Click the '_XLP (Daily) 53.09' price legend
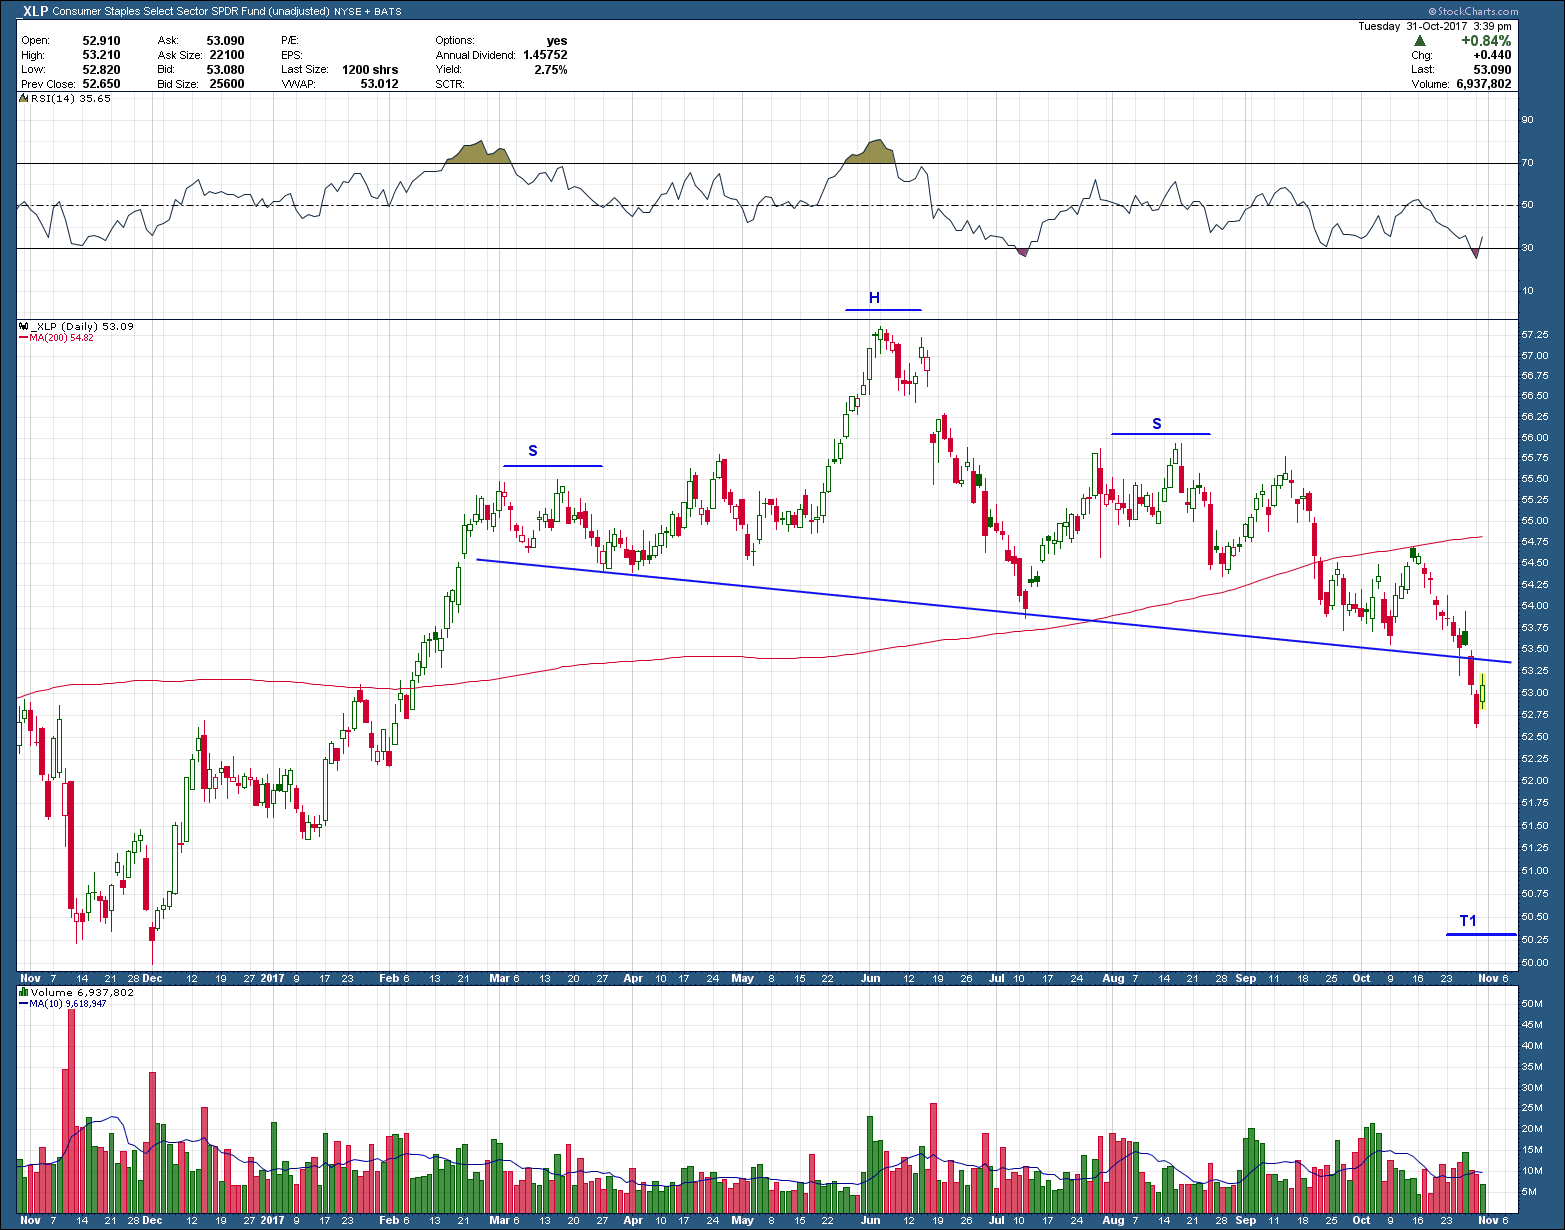Viewport: 1565px width, 1230px height. click(x=82, y=327)
